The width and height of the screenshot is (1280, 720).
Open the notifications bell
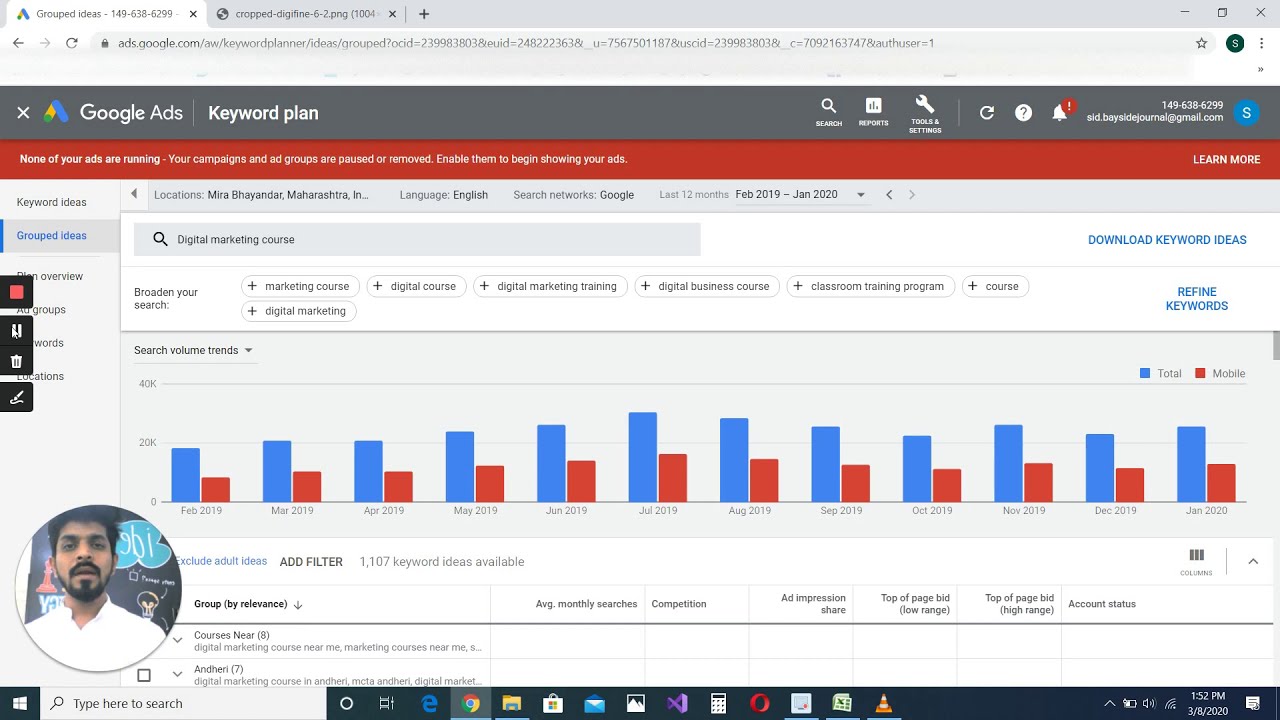click(x=1060, y=113)
